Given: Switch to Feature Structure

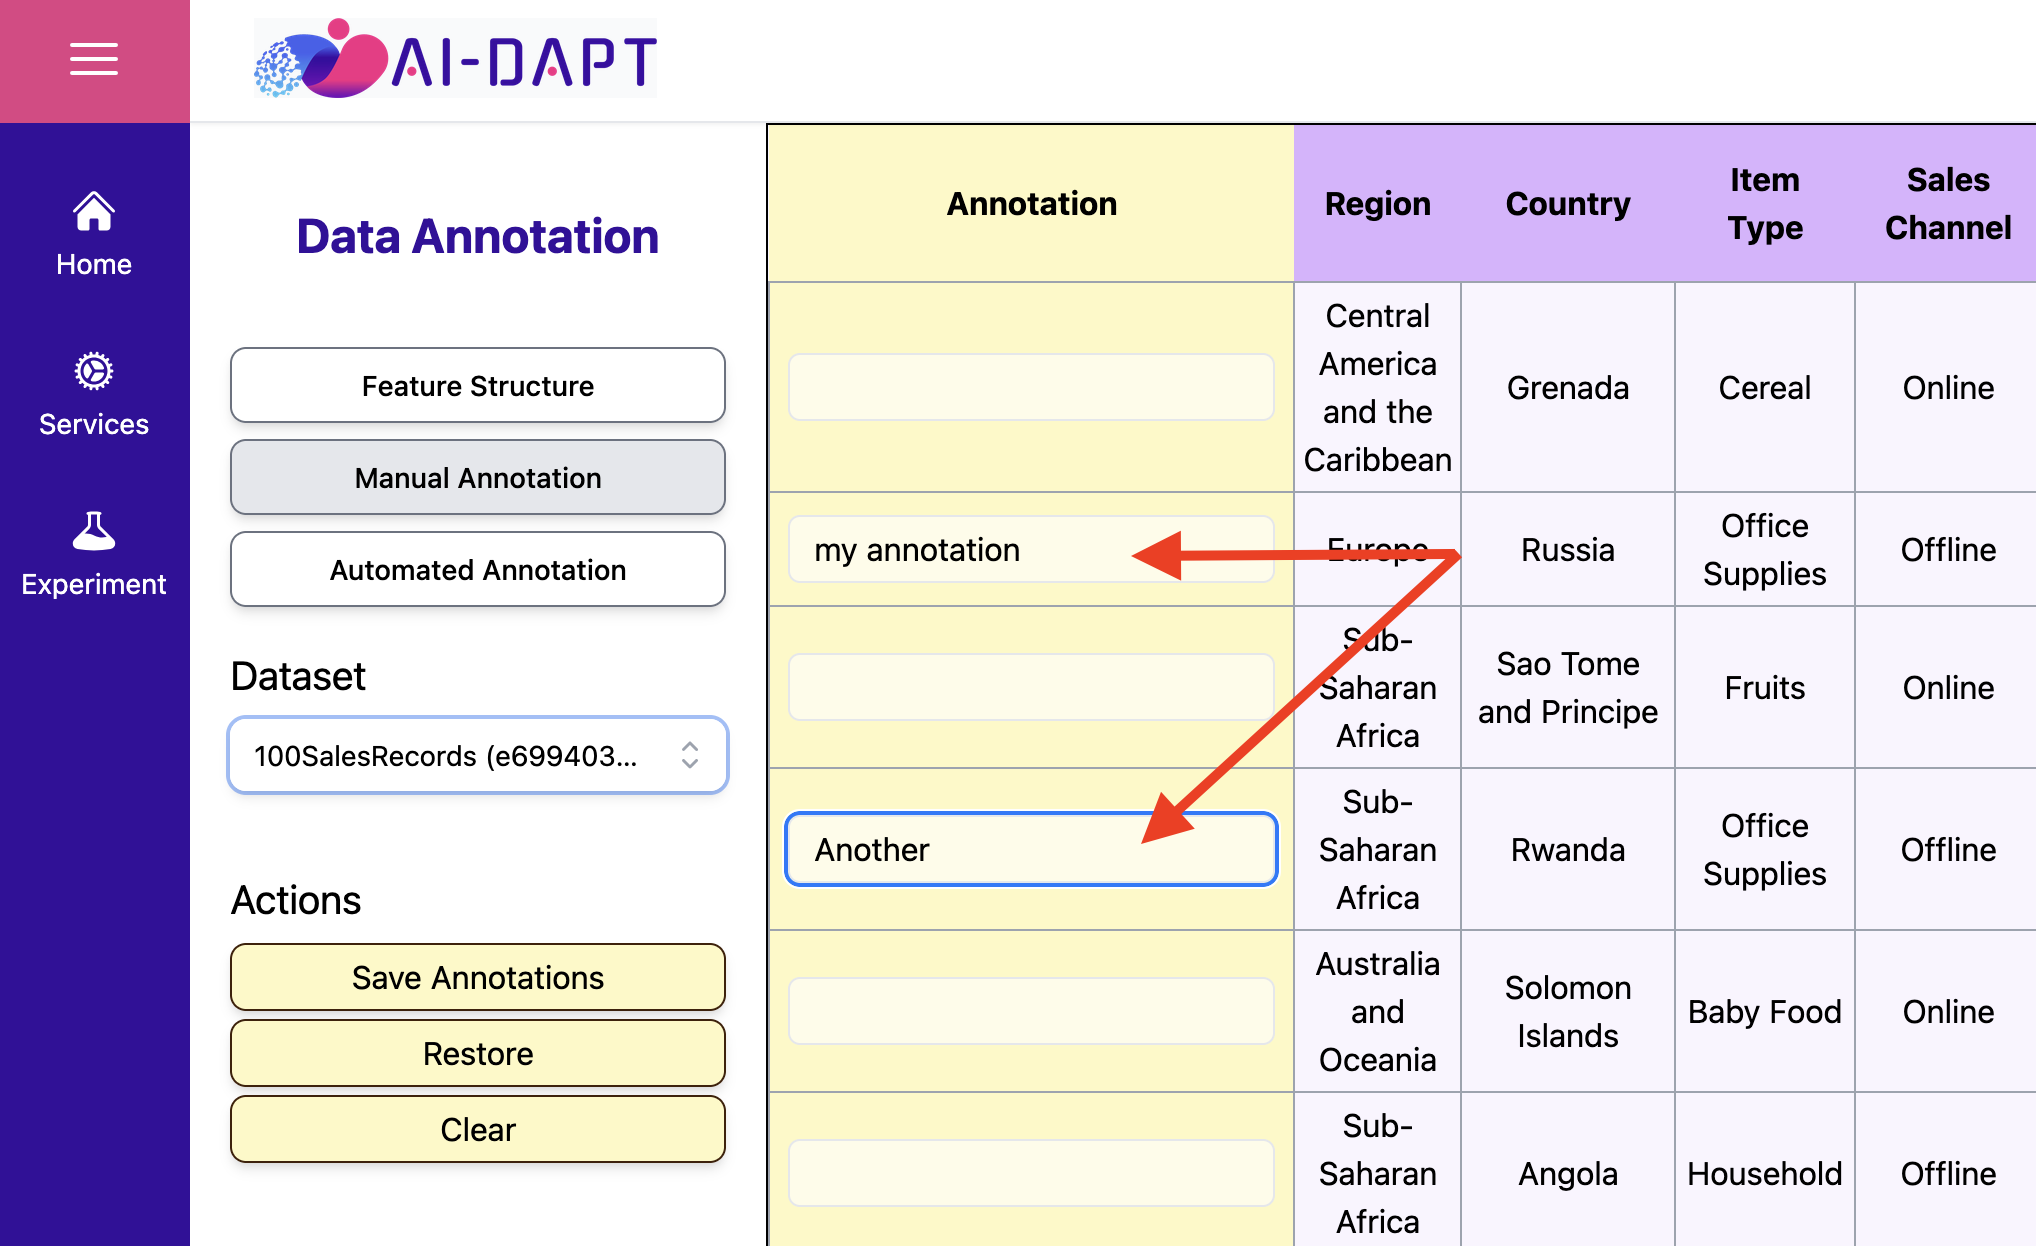Looking at the screenshot, I should coord(478,385).
